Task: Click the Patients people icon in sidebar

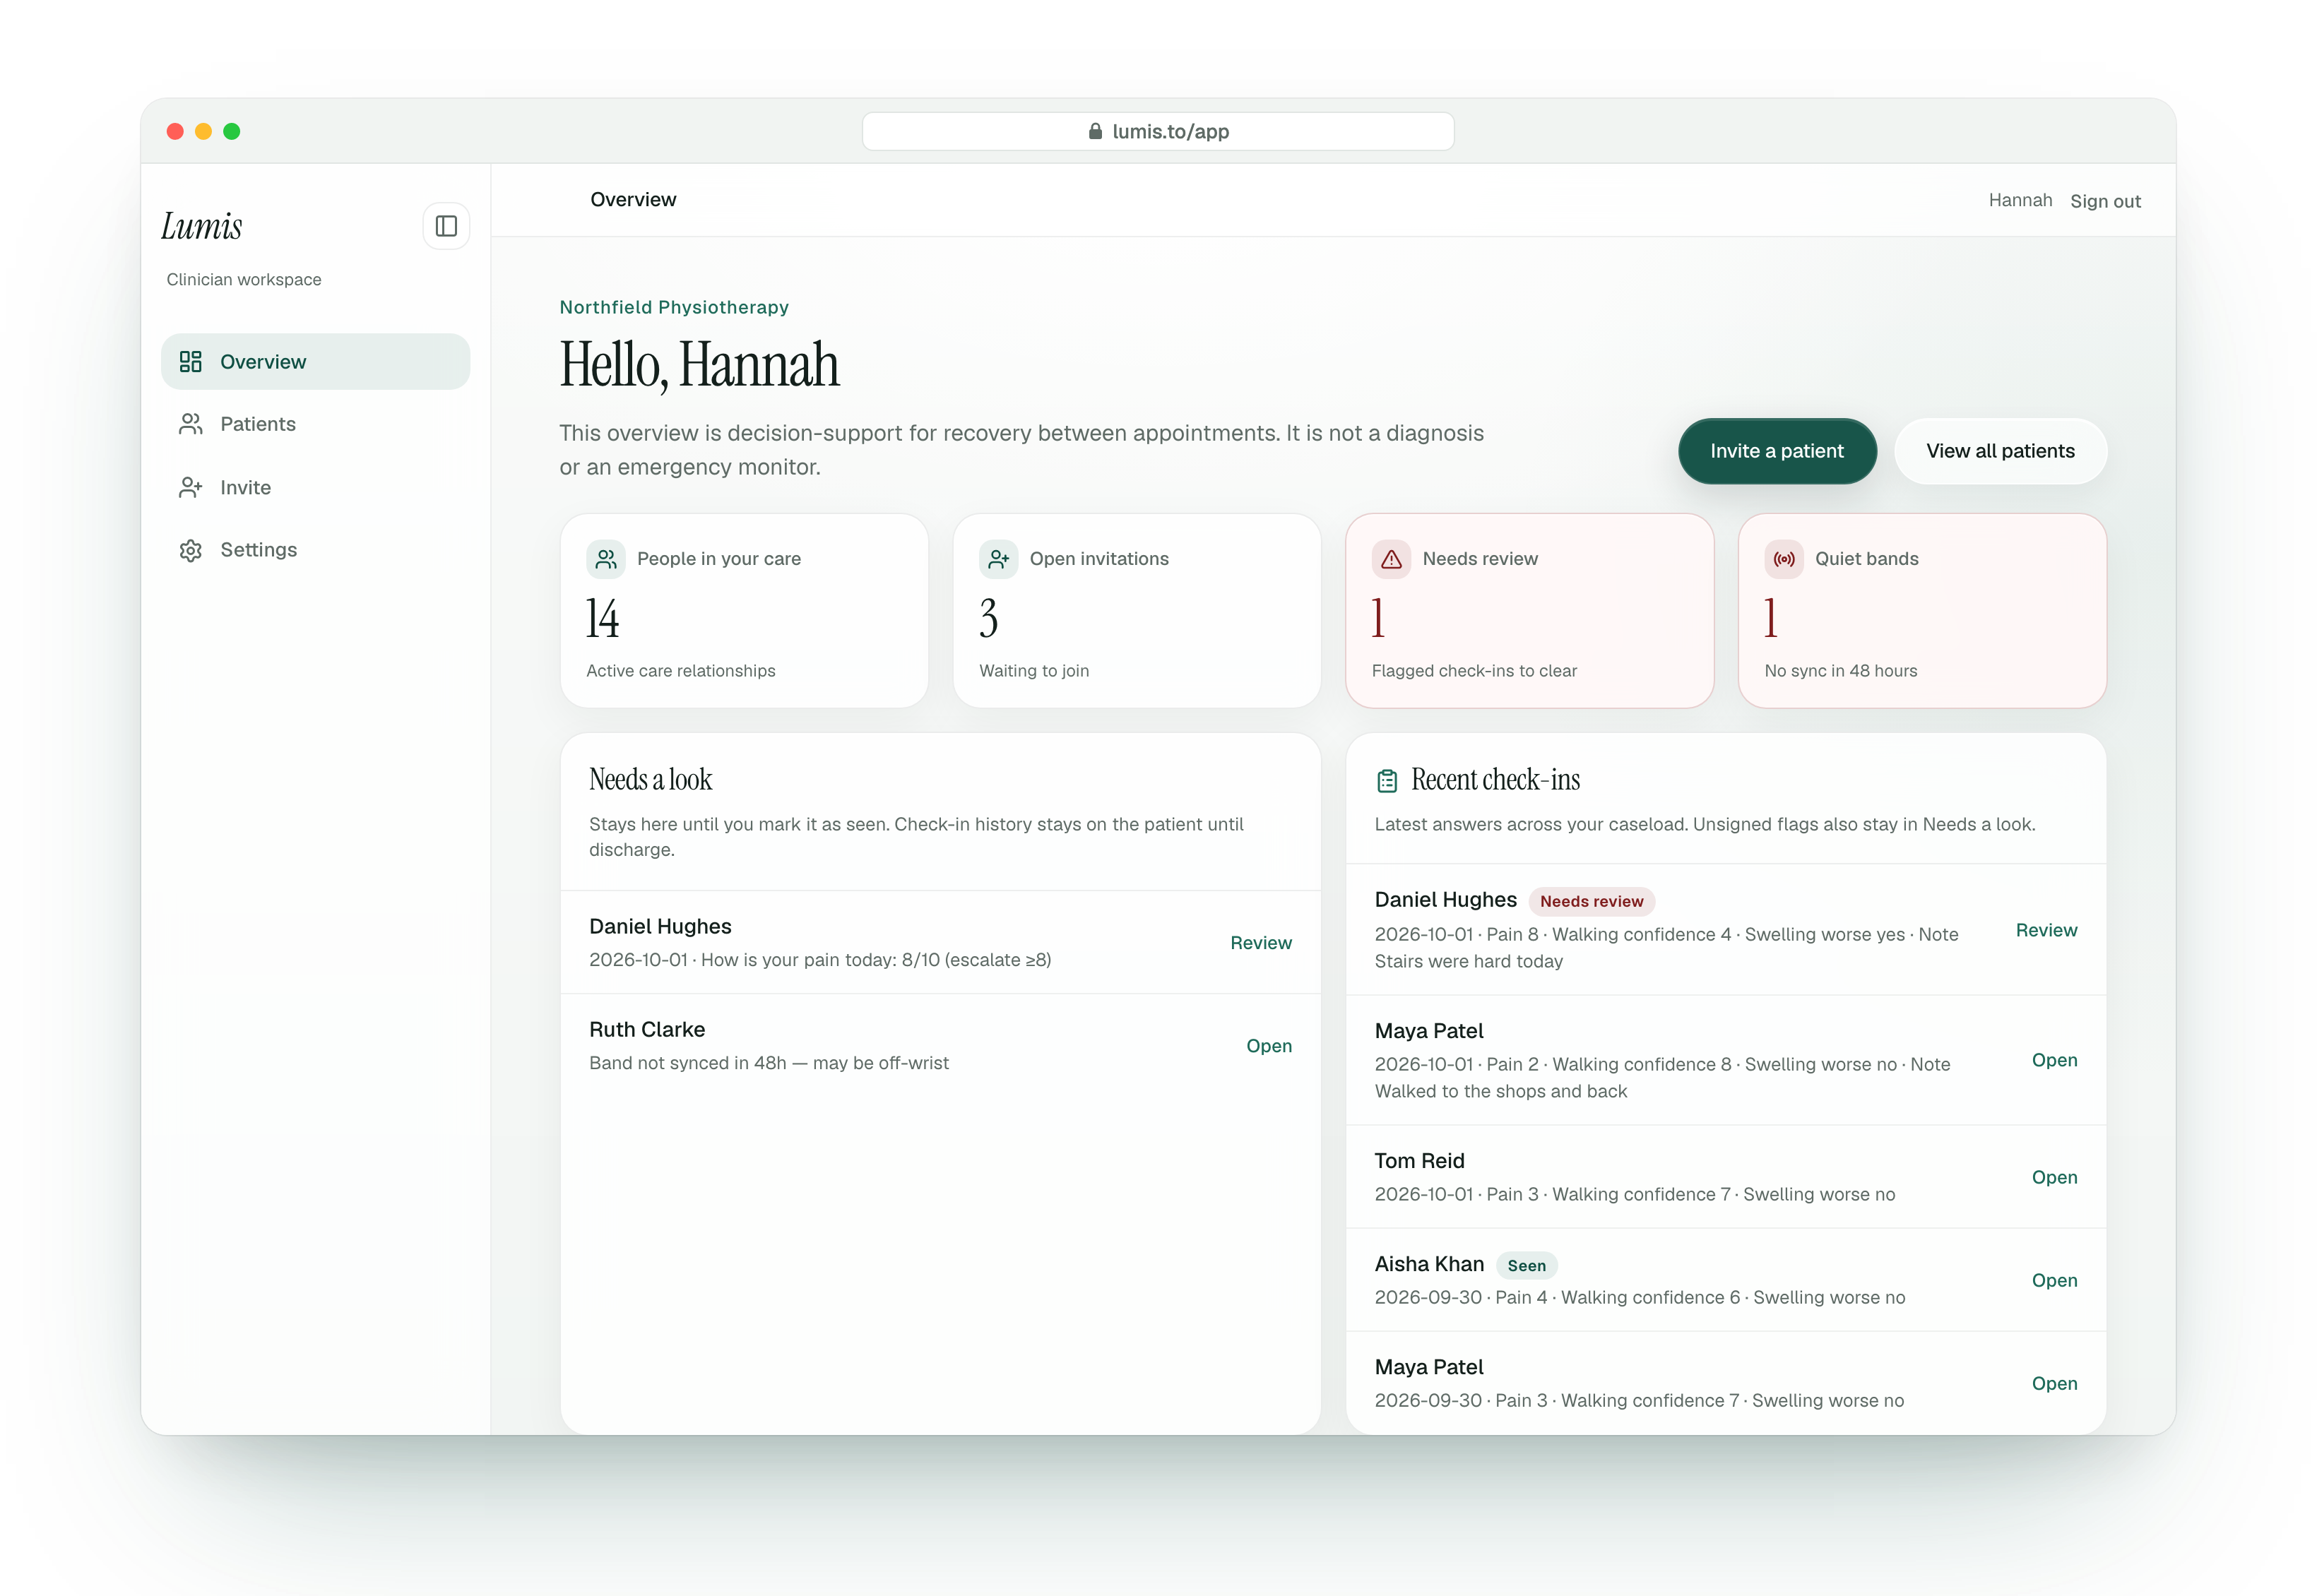Action: point(190,424)
